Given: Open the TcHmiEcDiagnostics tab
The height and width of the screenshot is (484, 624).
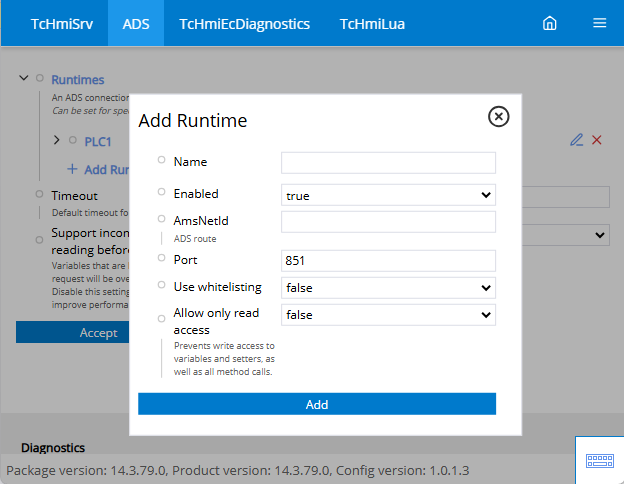Looking at the screenshot, I should (x=244, y=23).
